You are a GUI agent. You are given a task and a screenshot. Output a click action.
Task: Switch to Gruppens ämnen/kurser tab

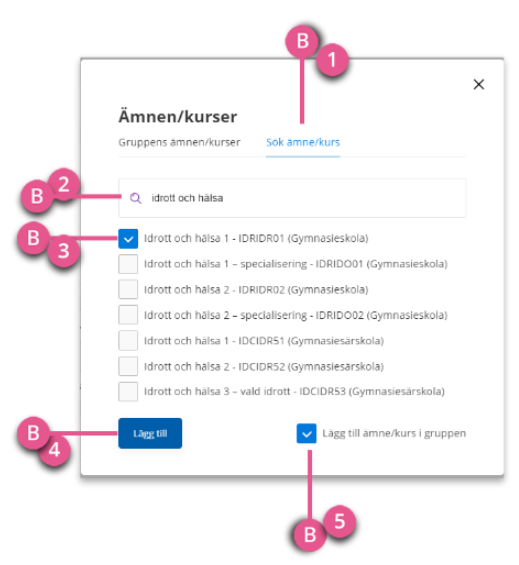(179, 142)
